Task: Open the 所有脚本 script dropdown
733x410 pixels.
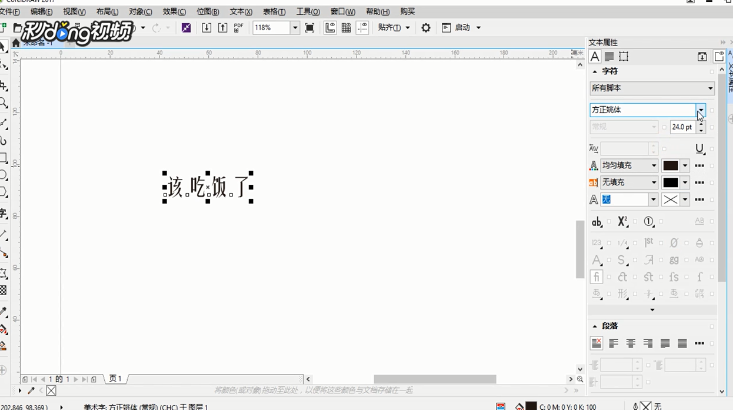Action: [652, 88]
